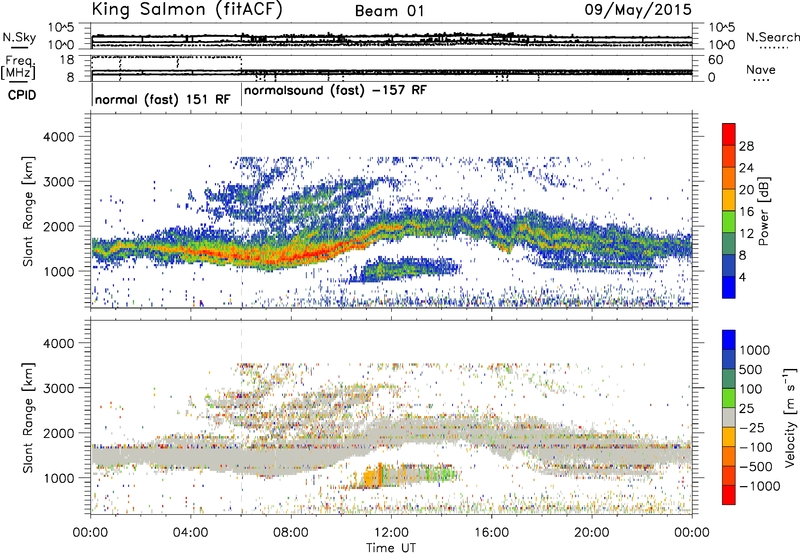800x554 pixels.
Task: Click 'Slant Range [km]' label of power panel
Action: tap(28, 211)
